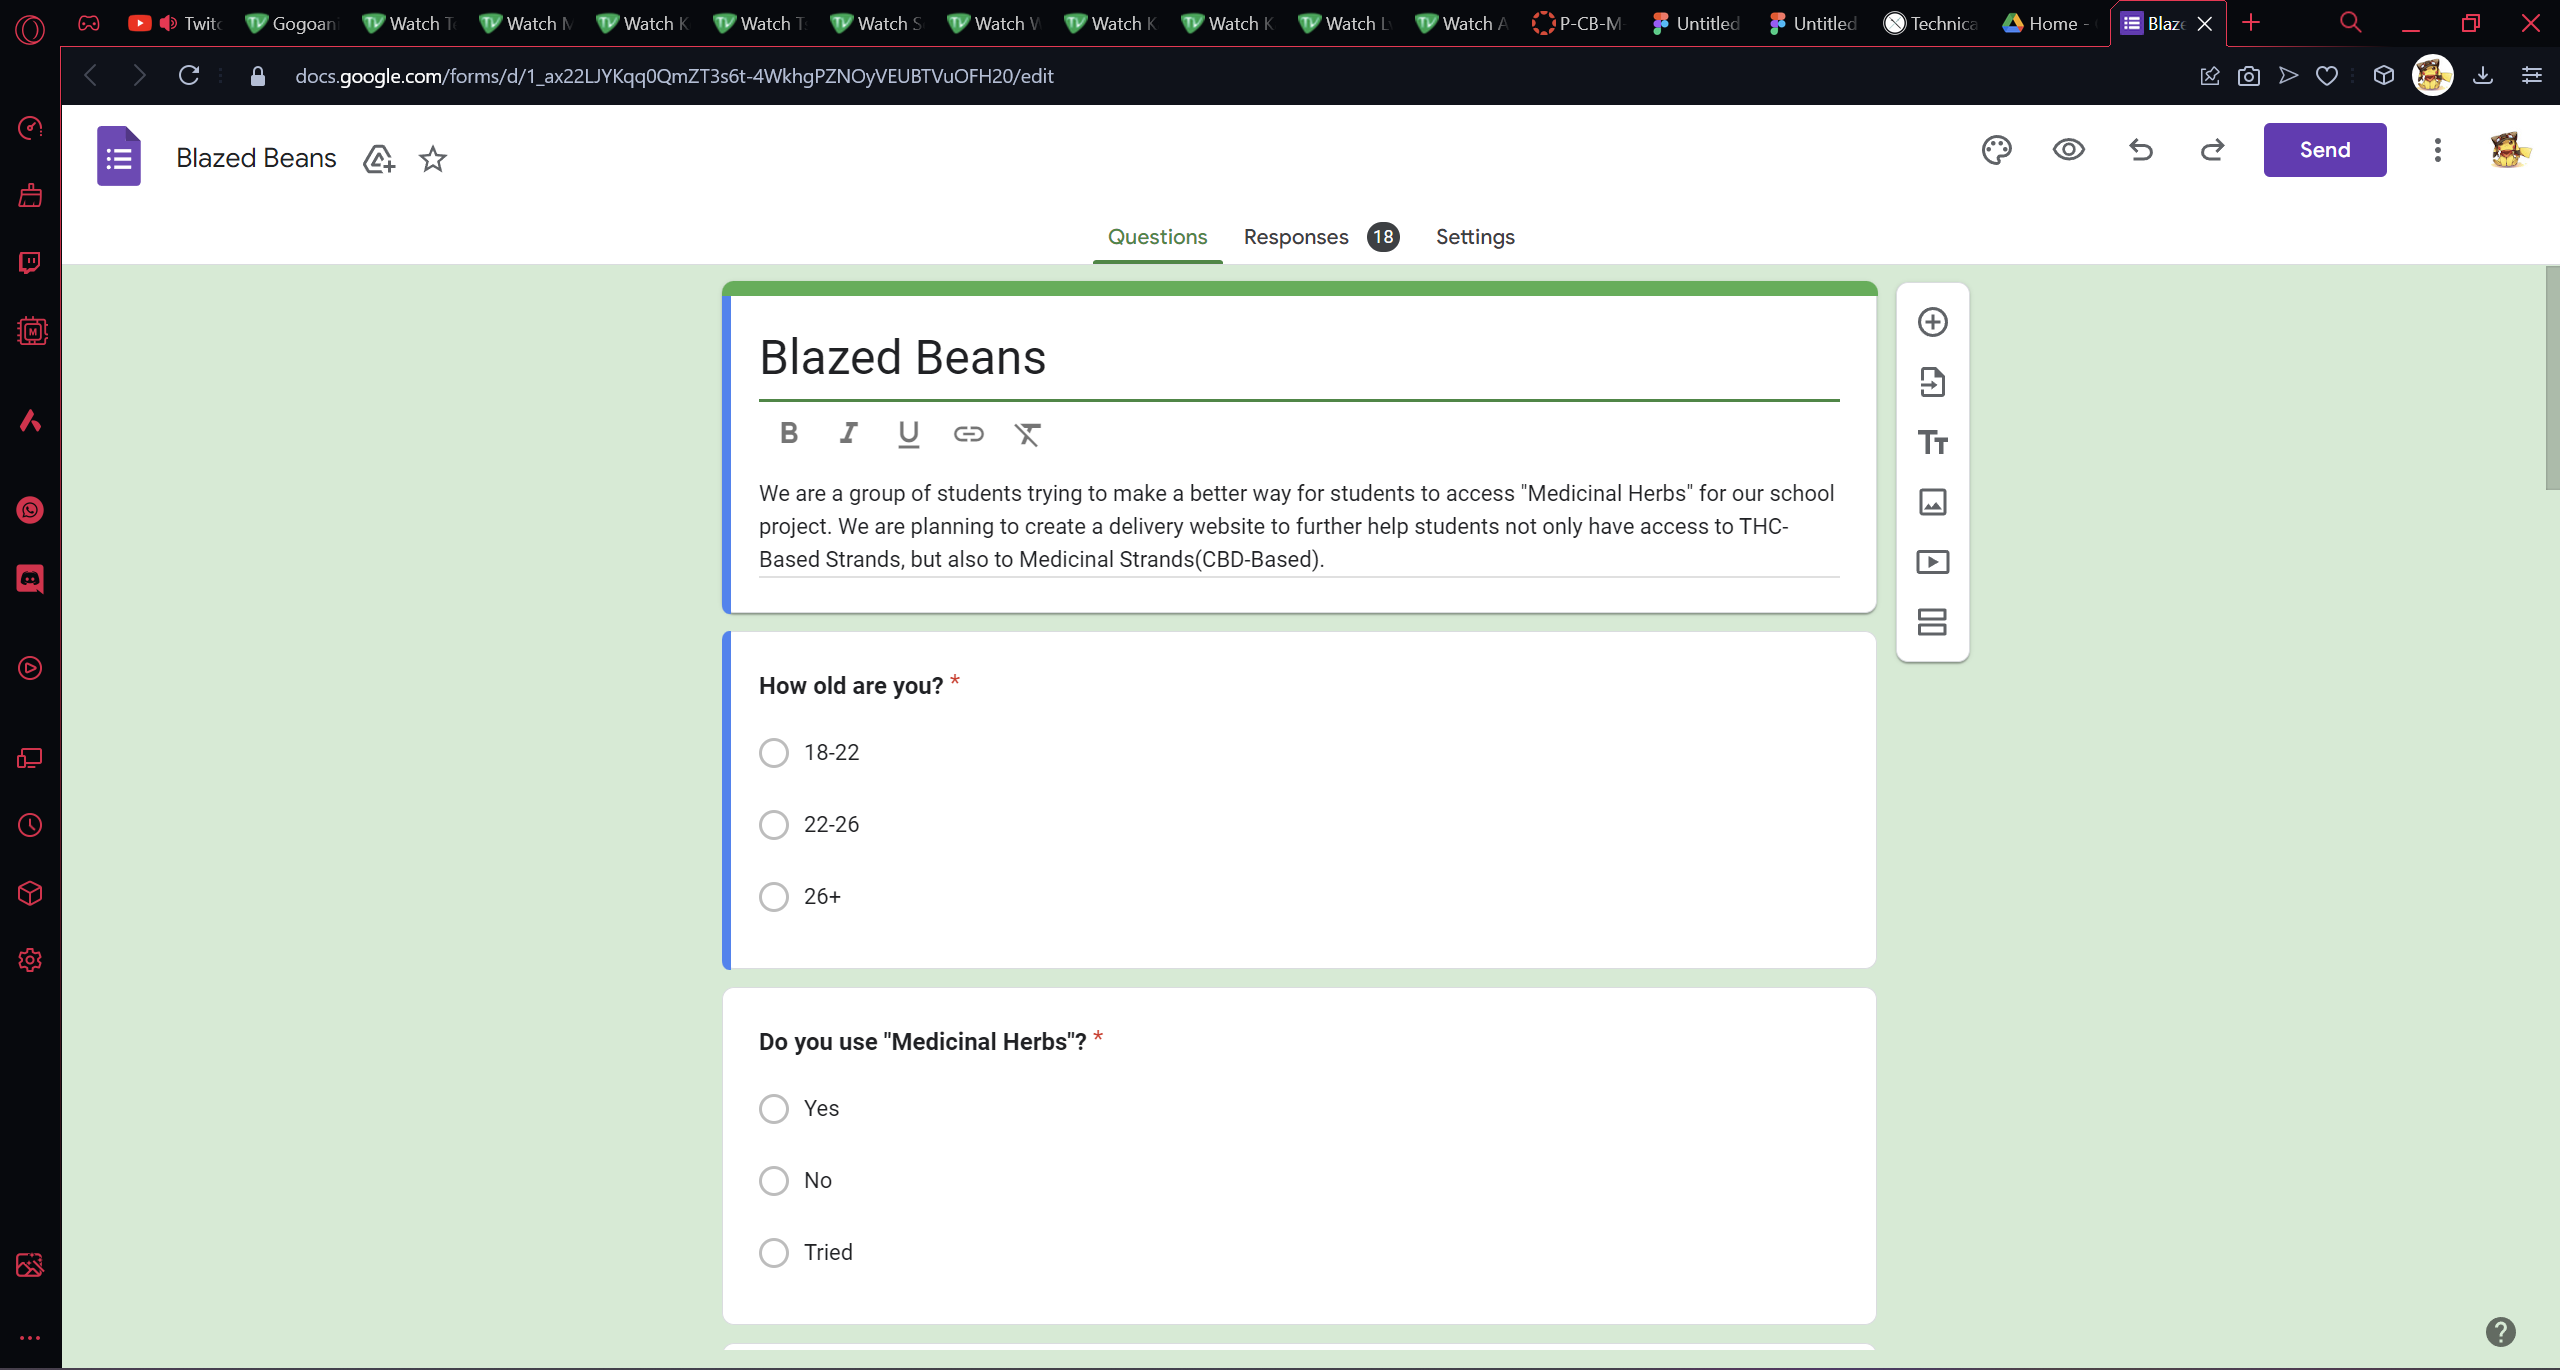Add title and description block
This screenshot has height=1370, width=2560.
click(1932, 442)
